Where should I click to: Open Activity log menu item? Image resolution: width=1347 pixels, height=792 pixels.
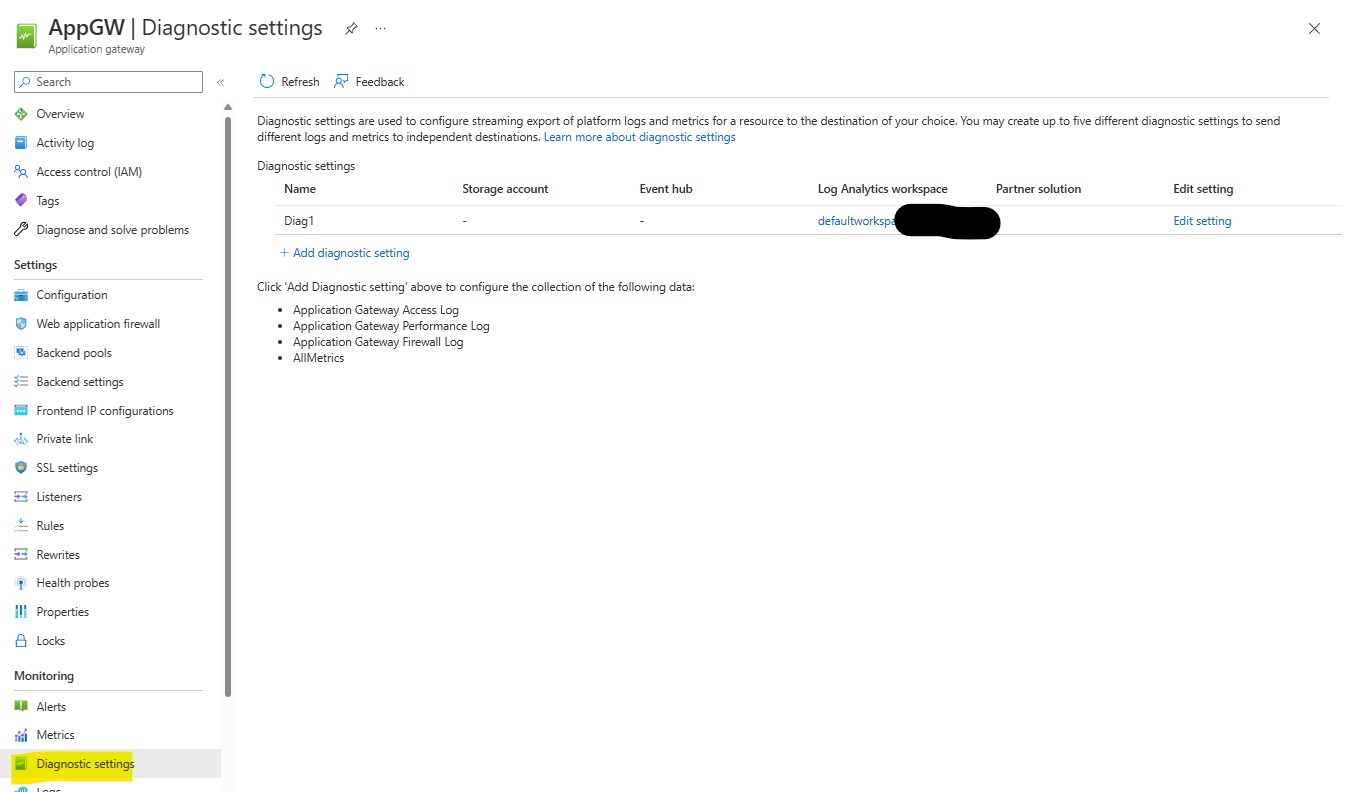(x=65, y=143)
